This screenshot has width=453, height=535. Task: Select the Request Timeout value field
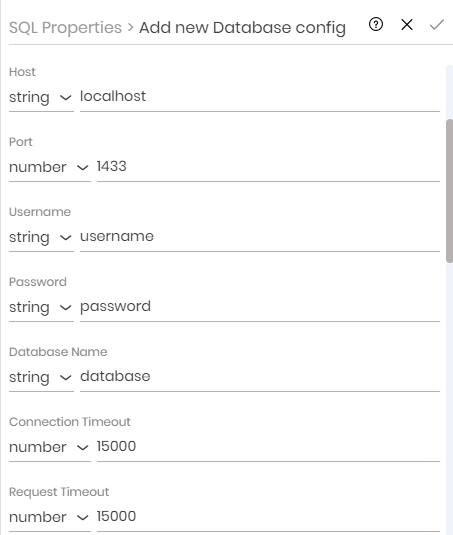[268, 517]
